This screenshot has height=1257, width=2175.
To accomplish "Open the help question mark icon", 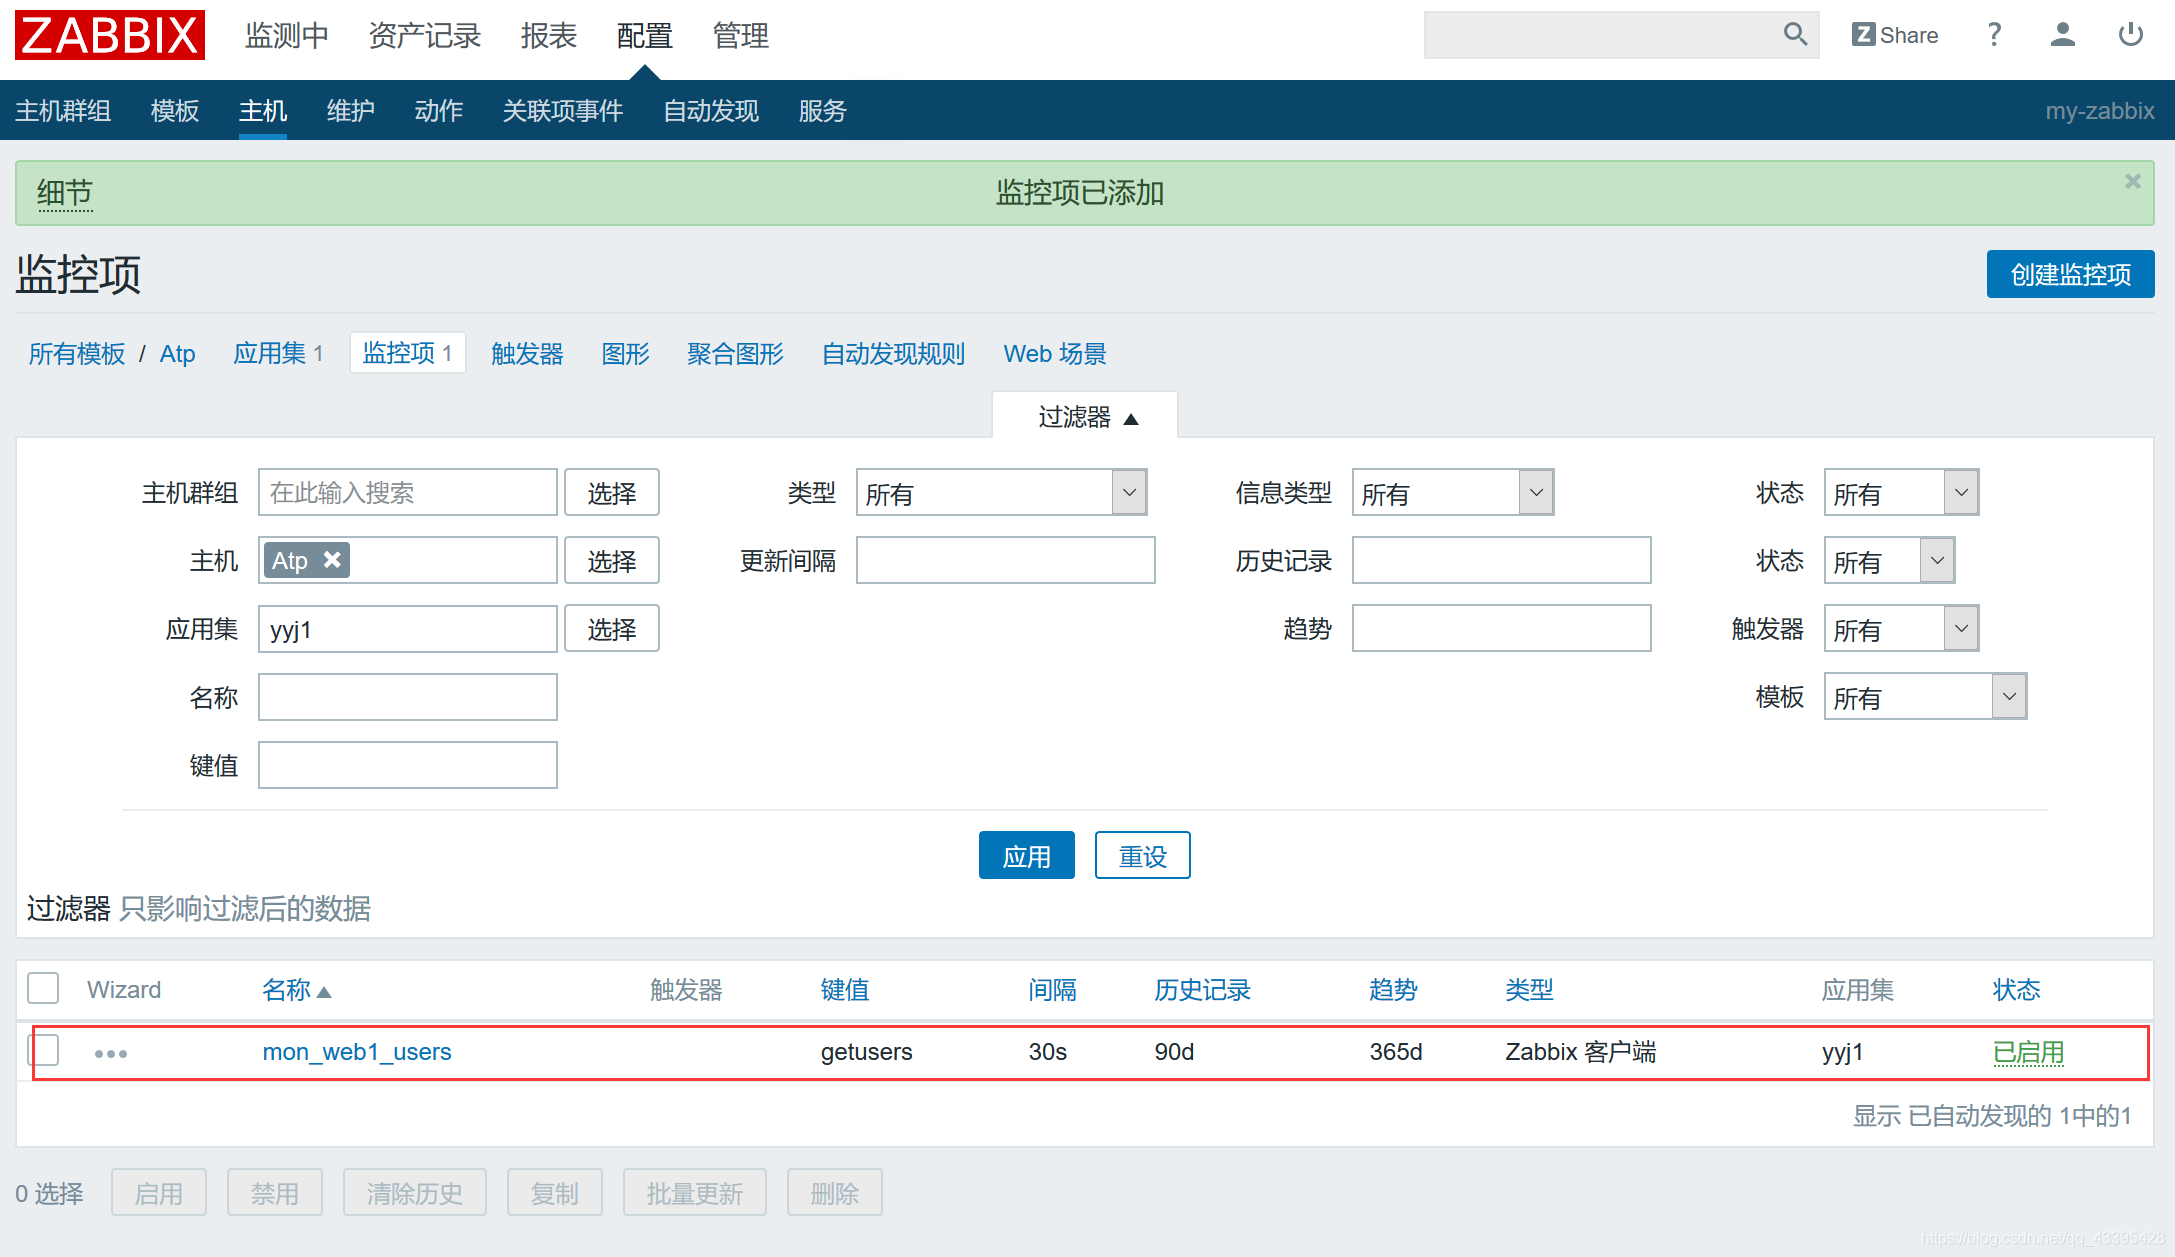I will coord(1994,35).
